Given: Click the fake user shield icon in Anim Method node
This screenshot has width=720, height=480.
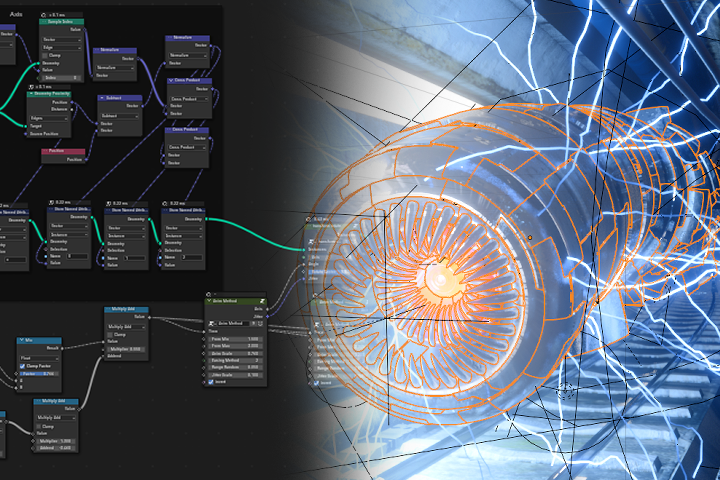Looking at the screenshot, I should pos(260,323).
